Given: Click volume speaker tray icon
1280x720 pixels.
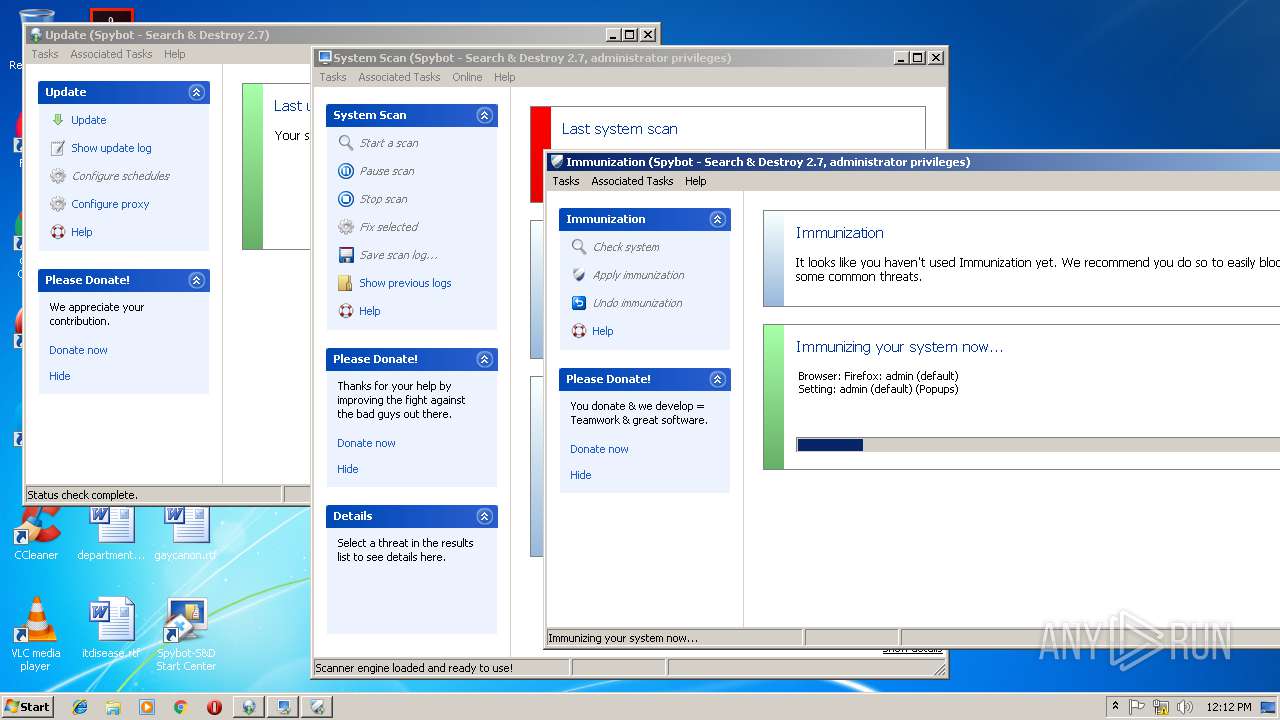Looking at the screenshot, I should coord(1184,707).
